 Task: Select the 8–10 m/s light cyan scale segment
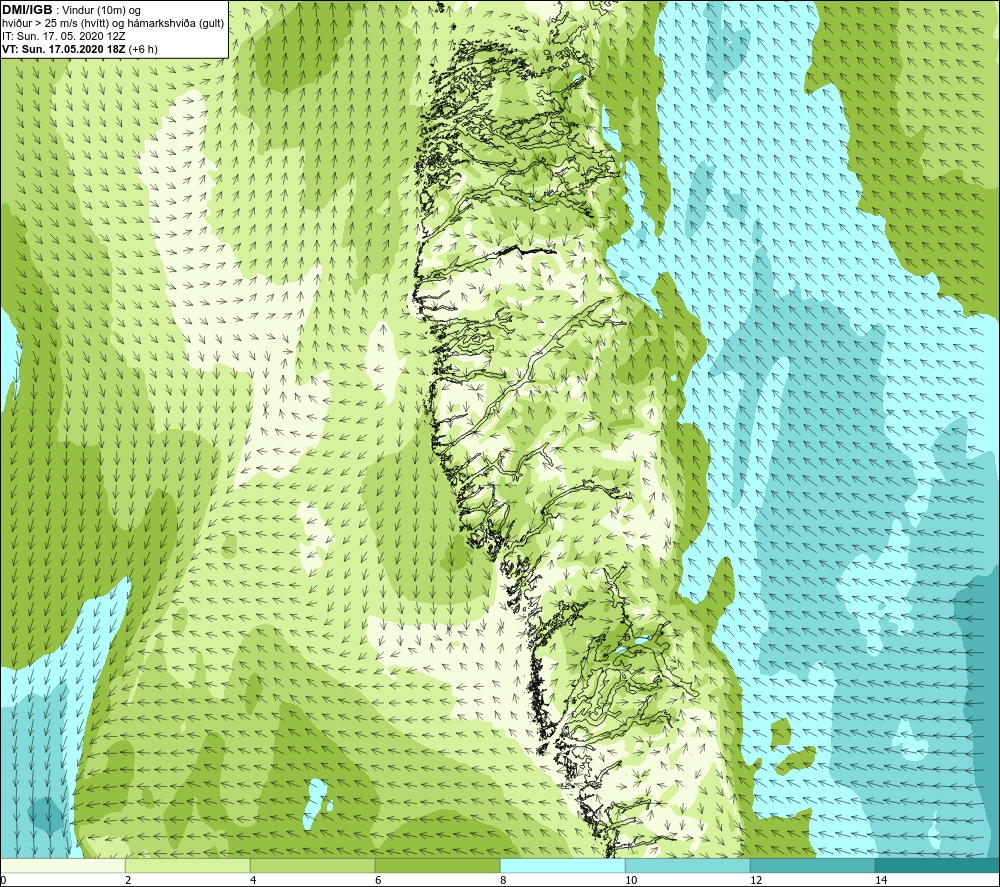pos(562,865)
